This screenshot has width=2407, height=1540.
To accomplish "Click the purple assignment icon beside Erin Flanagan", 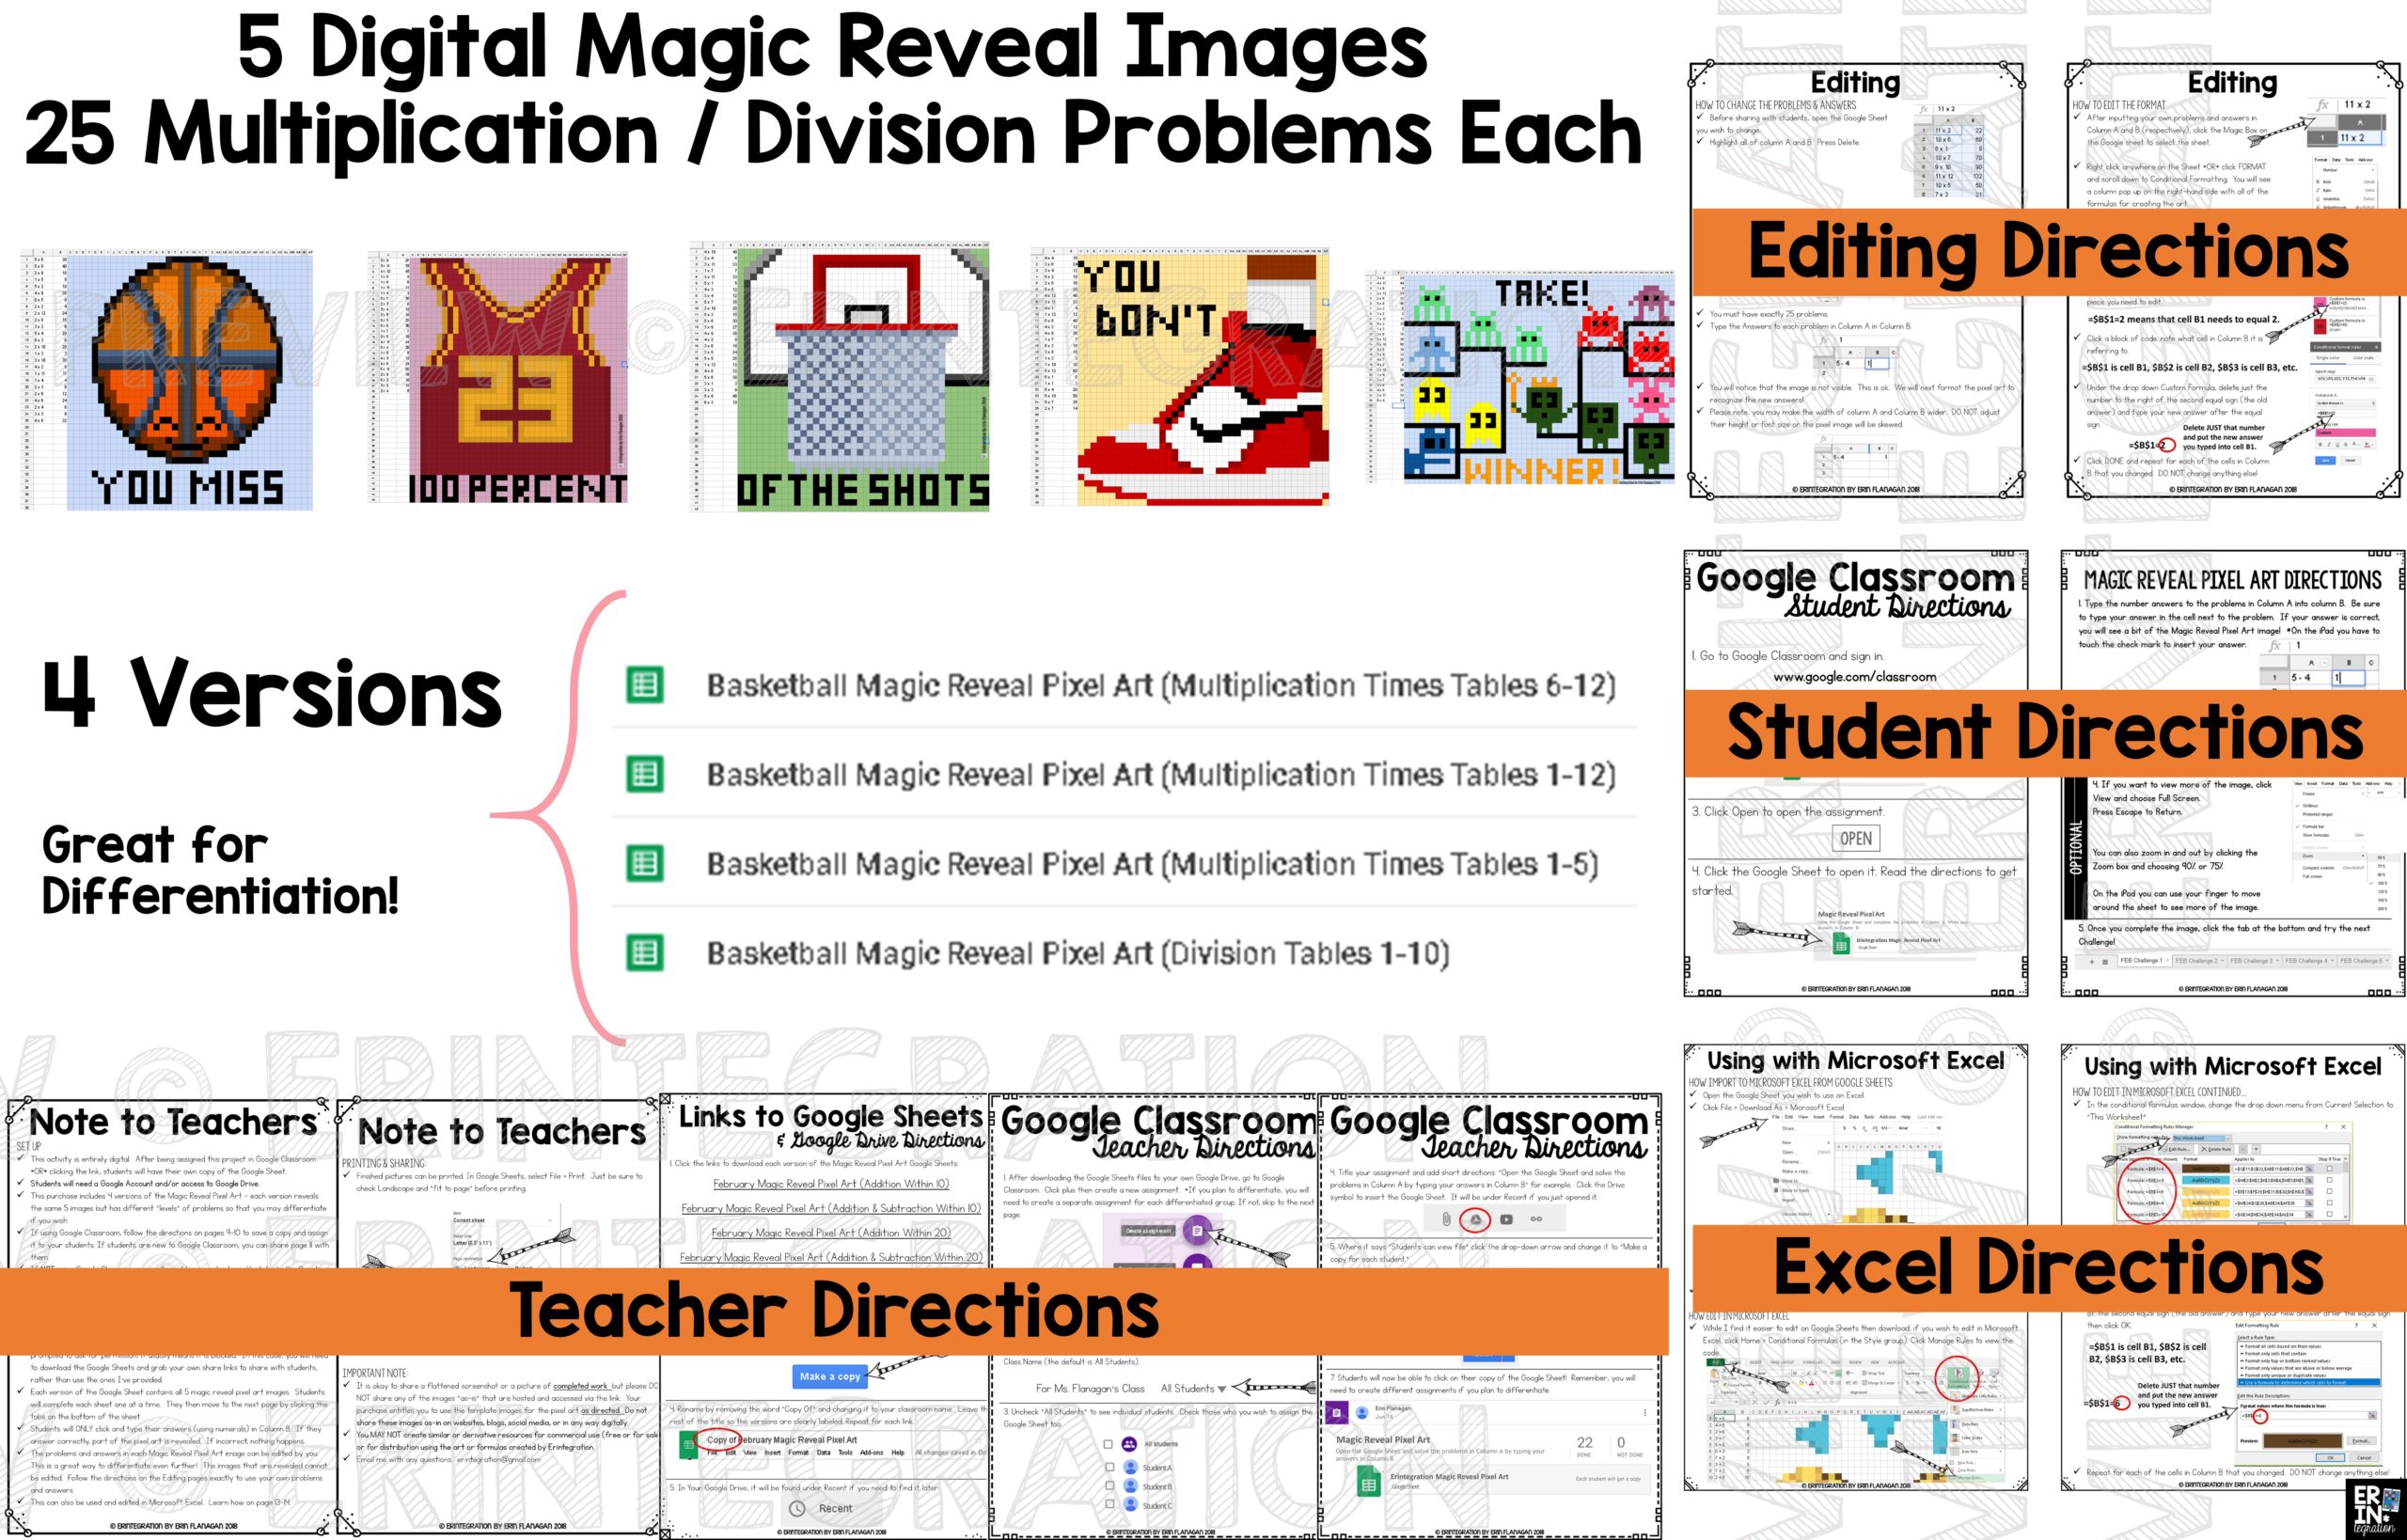I will pyautogui.click(x=1338, y=1413).
